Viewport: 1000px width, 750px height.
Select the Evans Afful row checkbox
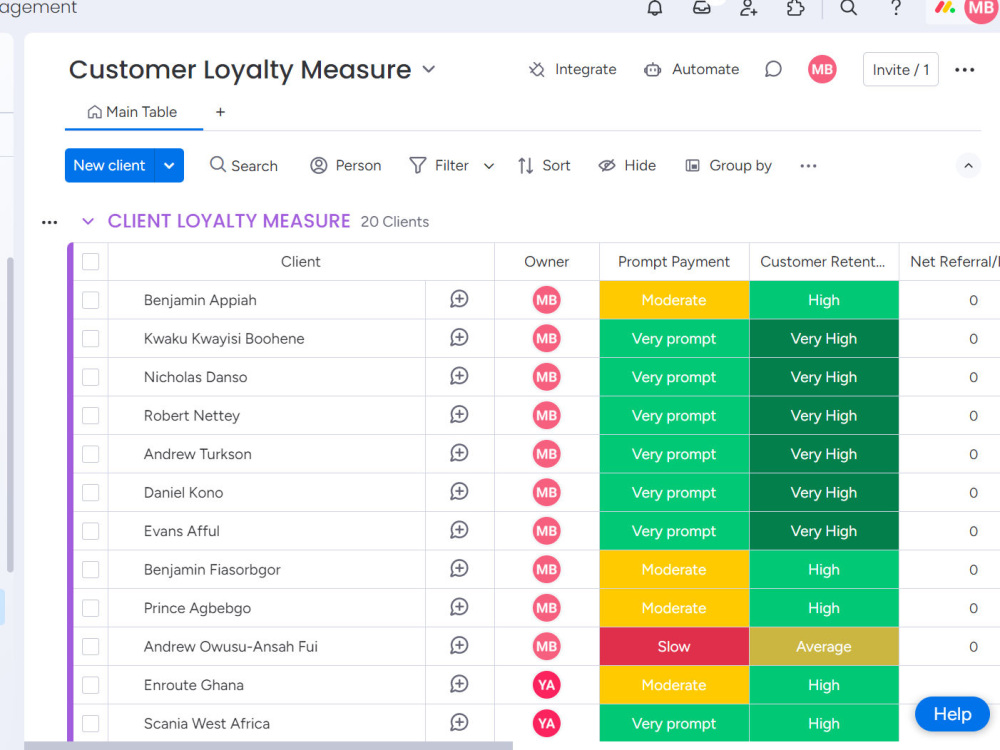point(91,531)
